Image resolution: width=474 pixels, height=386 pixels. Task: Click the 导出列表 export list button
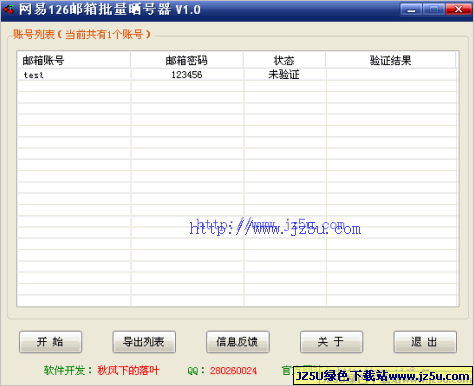[x=144, y=342]
